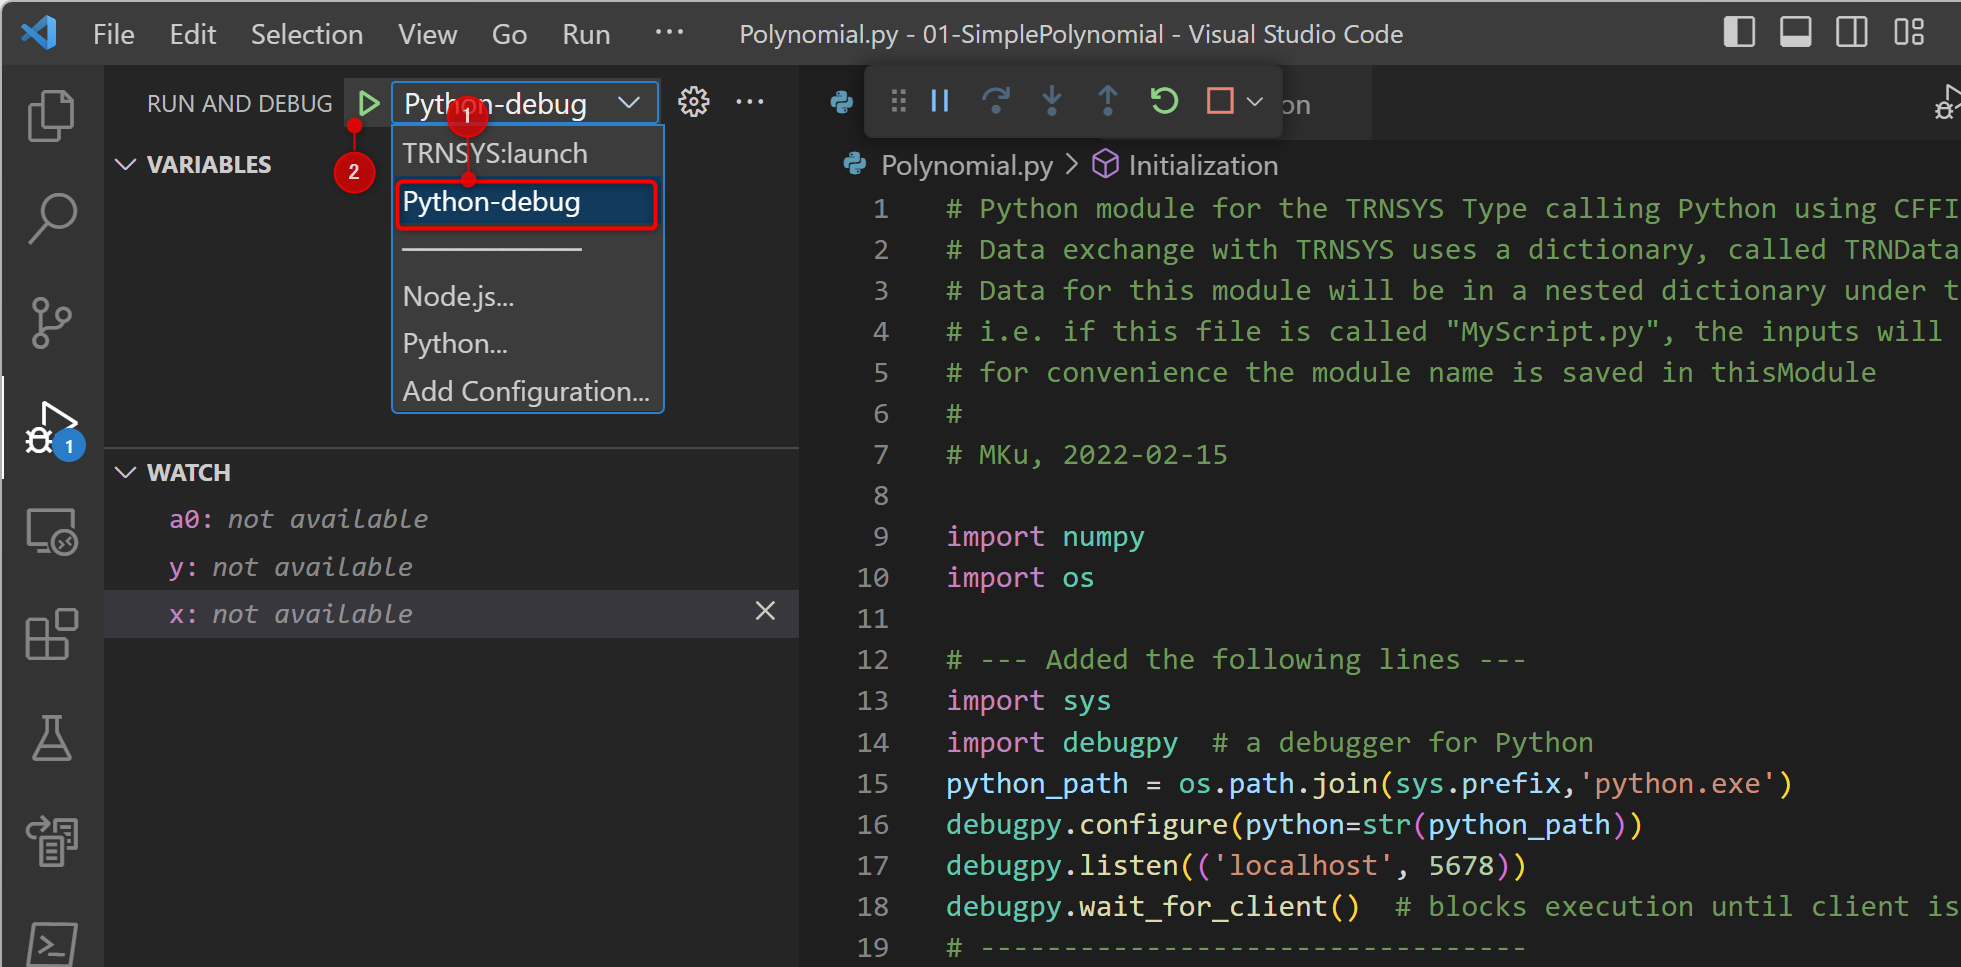
Task: Click the Step Into debug button
Action: tap(1052, 101)
